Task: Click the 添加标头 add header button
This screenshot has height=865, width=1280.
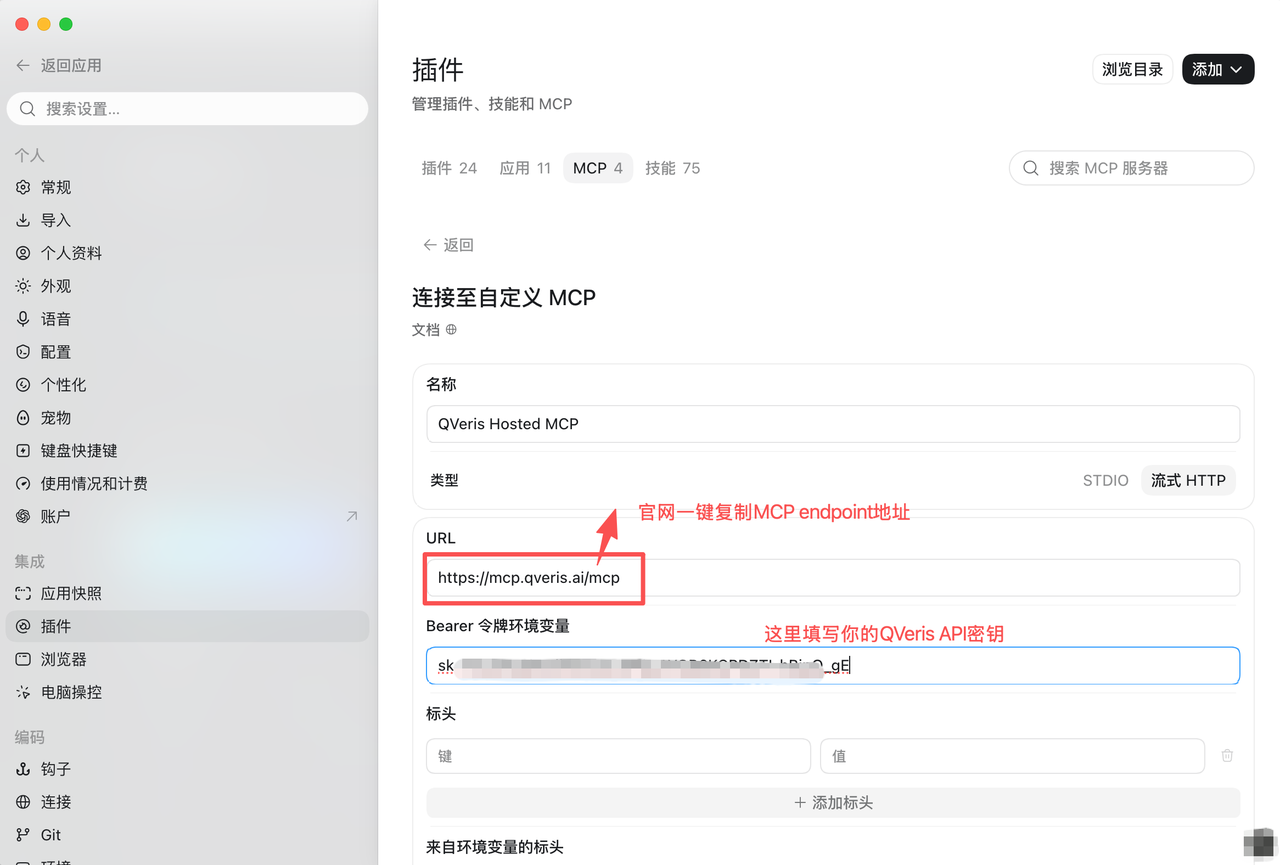Action: 833,802
